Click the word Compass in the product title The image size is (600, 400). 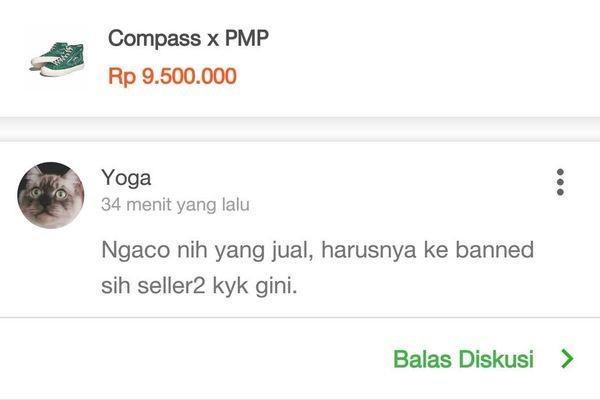pyautogui.click(x=154, y=39)
